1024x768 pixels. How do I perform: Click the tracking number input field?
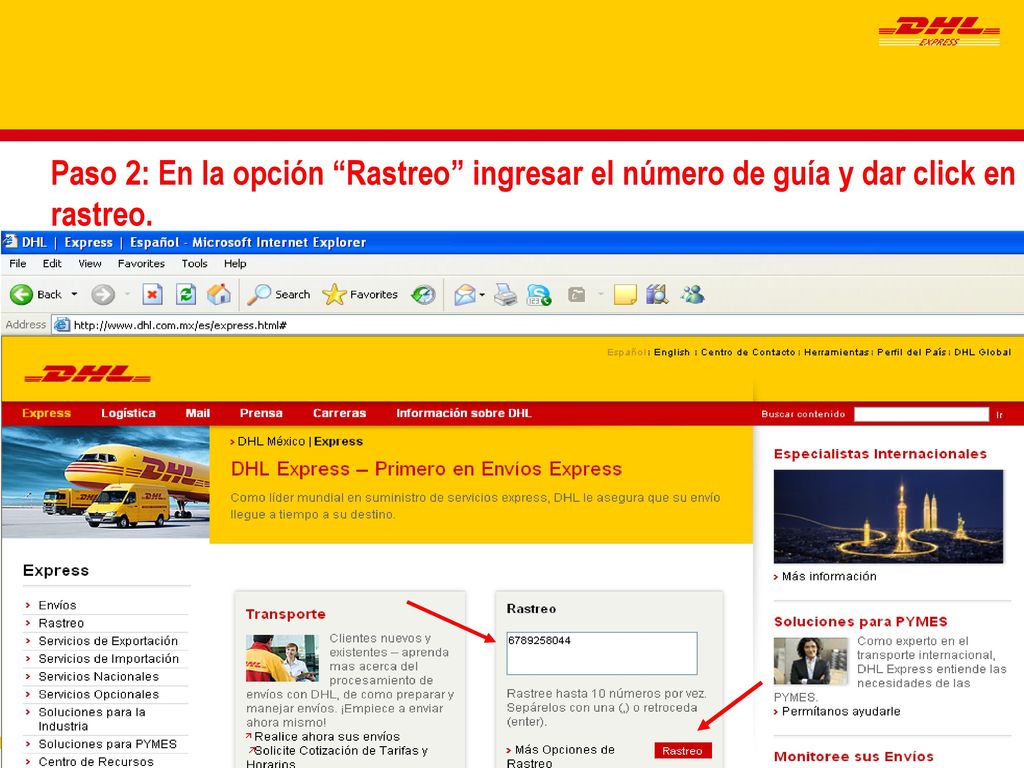pyautogui.click(x=601, y=653)
